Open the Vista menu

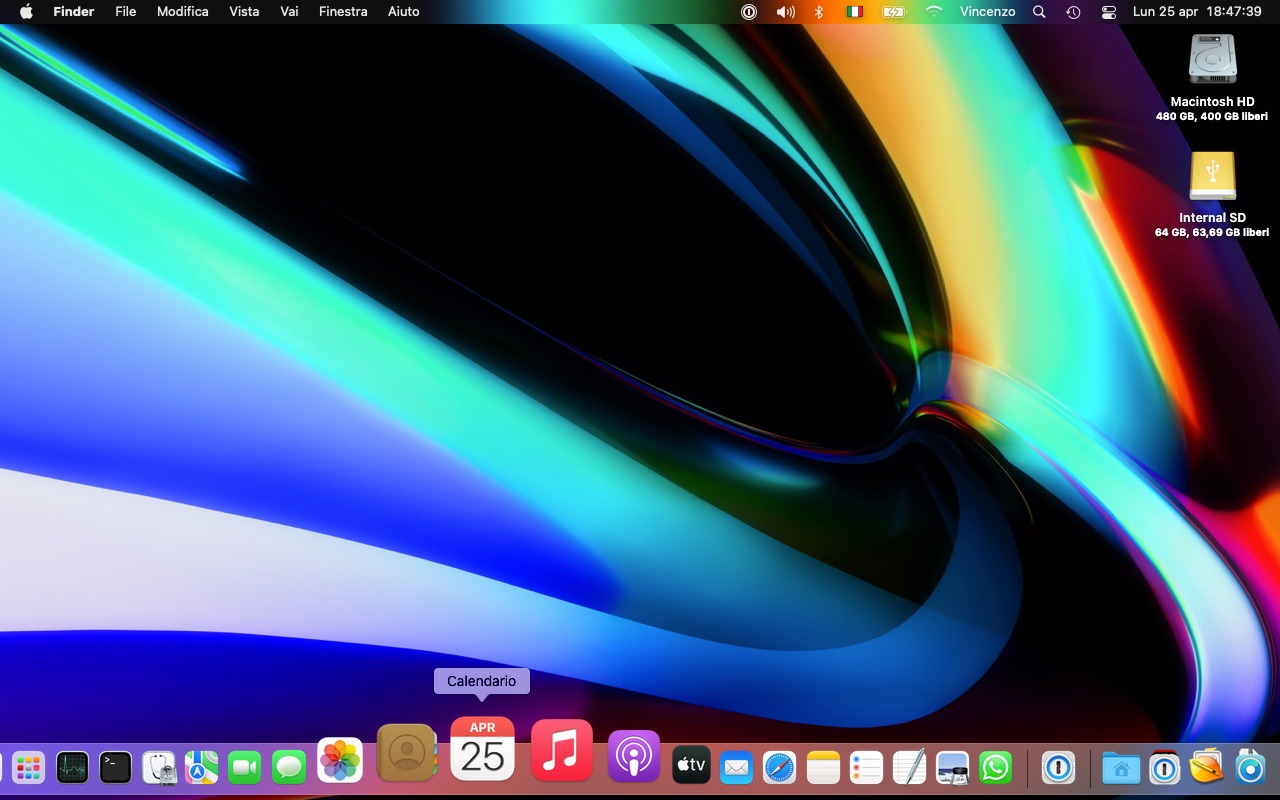coord(244,12)
